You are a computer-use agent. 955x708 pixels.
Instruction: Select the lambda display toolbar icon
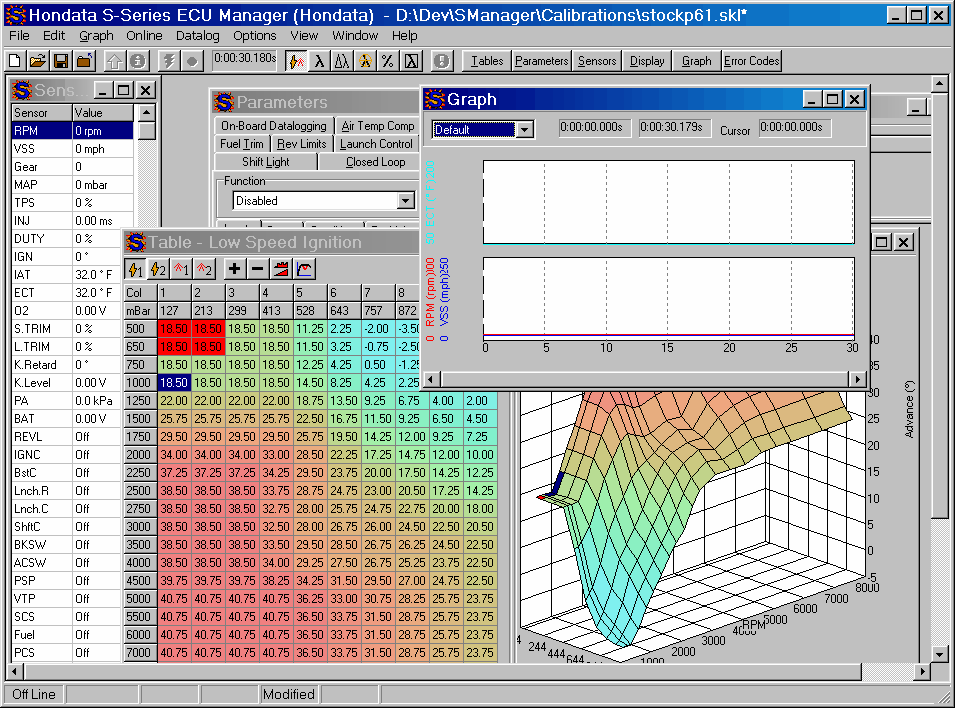(x=319, y=61)
